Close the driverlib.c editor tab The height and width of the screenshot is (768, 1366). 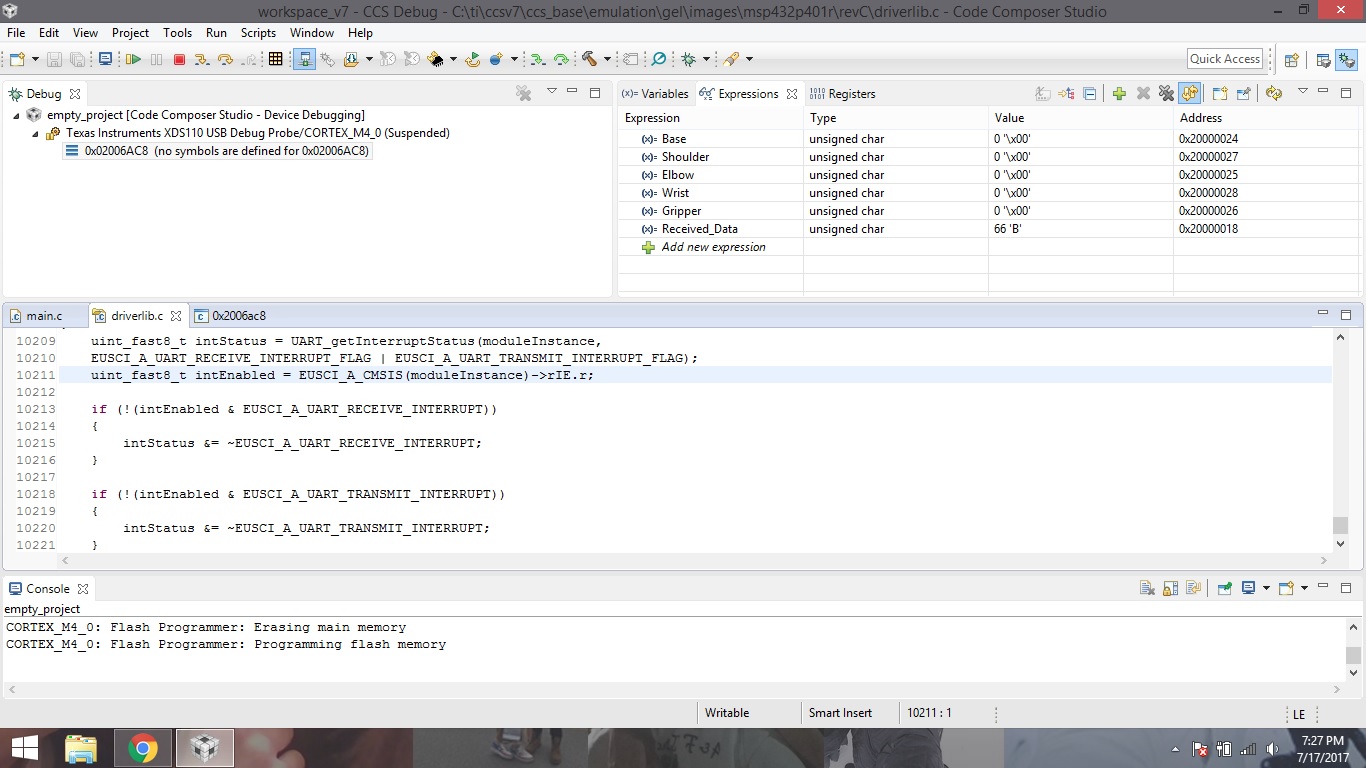[176, 316]
